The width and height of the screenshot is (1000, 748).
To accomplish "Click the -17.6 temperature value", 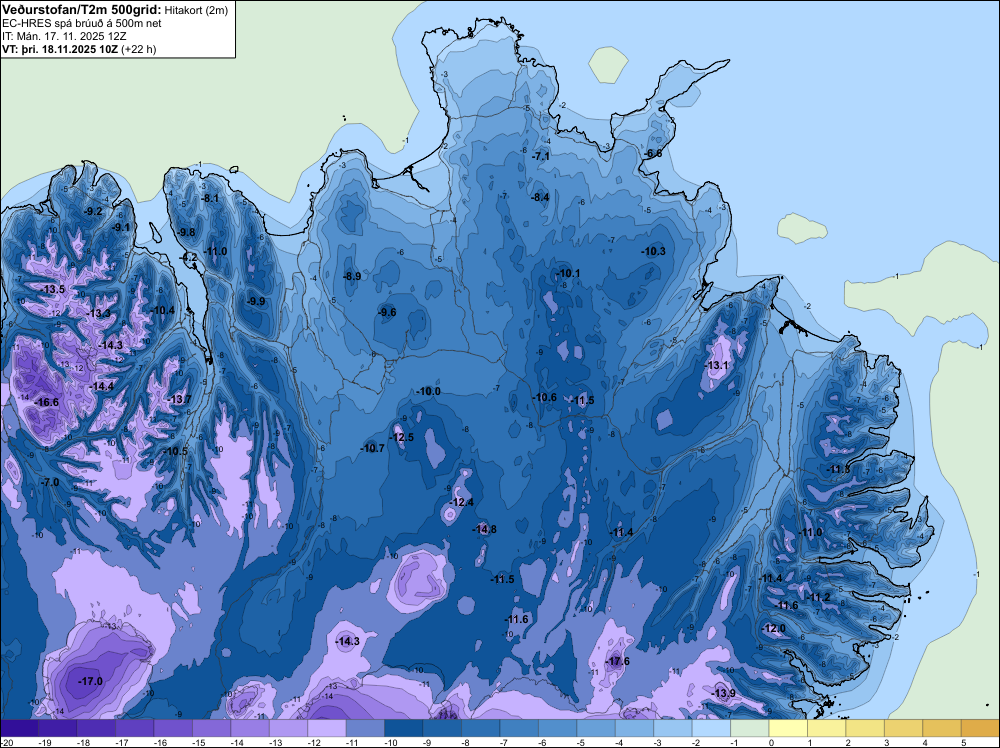I will [618, 661].
